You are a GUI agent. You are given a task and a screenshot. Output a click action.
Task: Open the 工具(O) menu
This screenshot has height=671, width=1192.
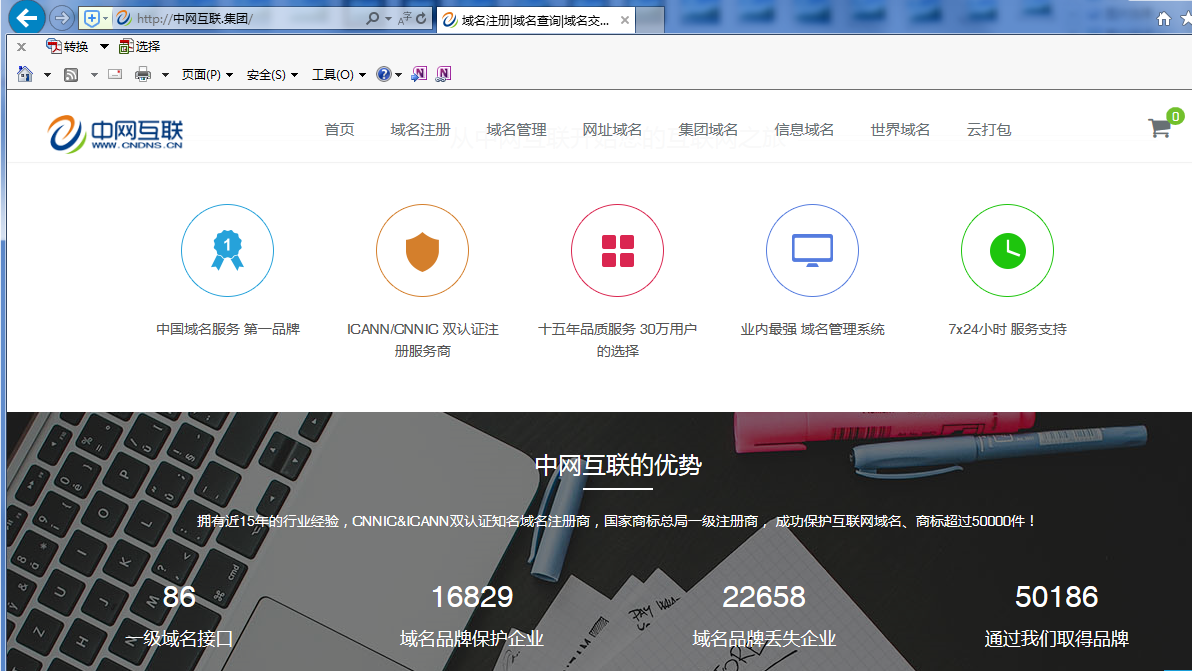tap(338, 74)
